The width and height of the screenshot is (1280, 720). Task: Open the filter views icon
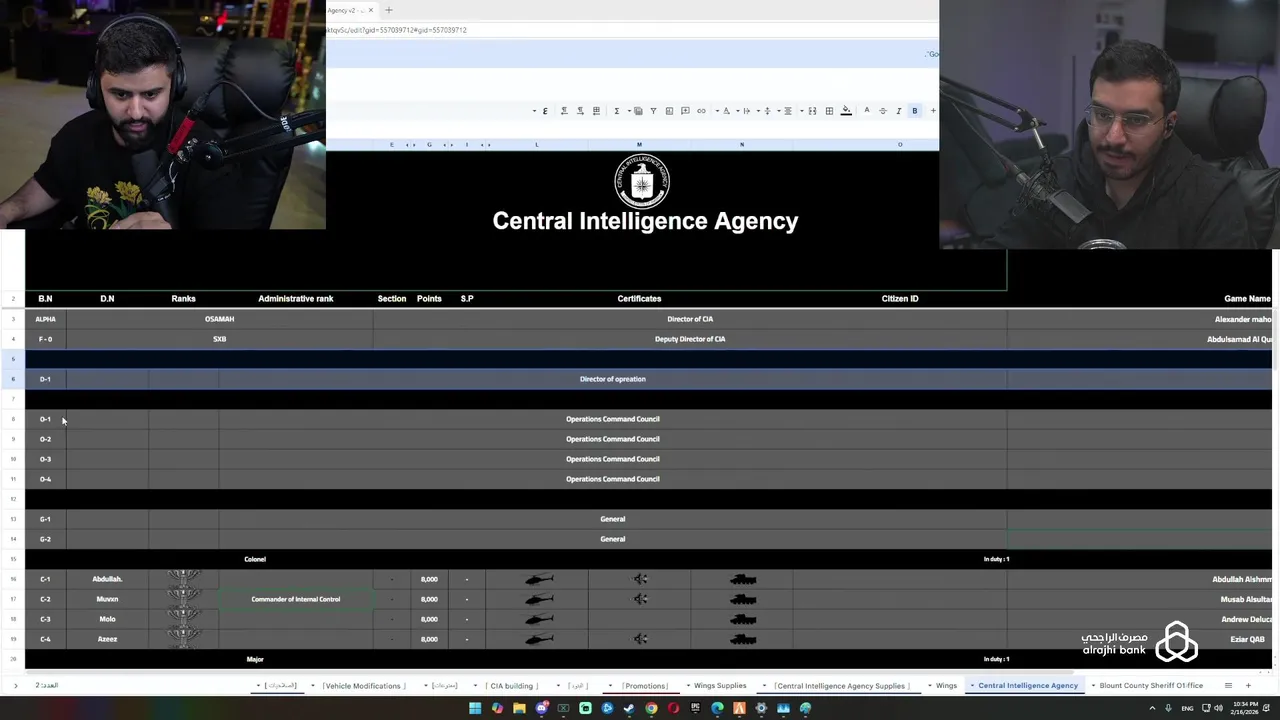pyautogui.click(x=638, y=111)
